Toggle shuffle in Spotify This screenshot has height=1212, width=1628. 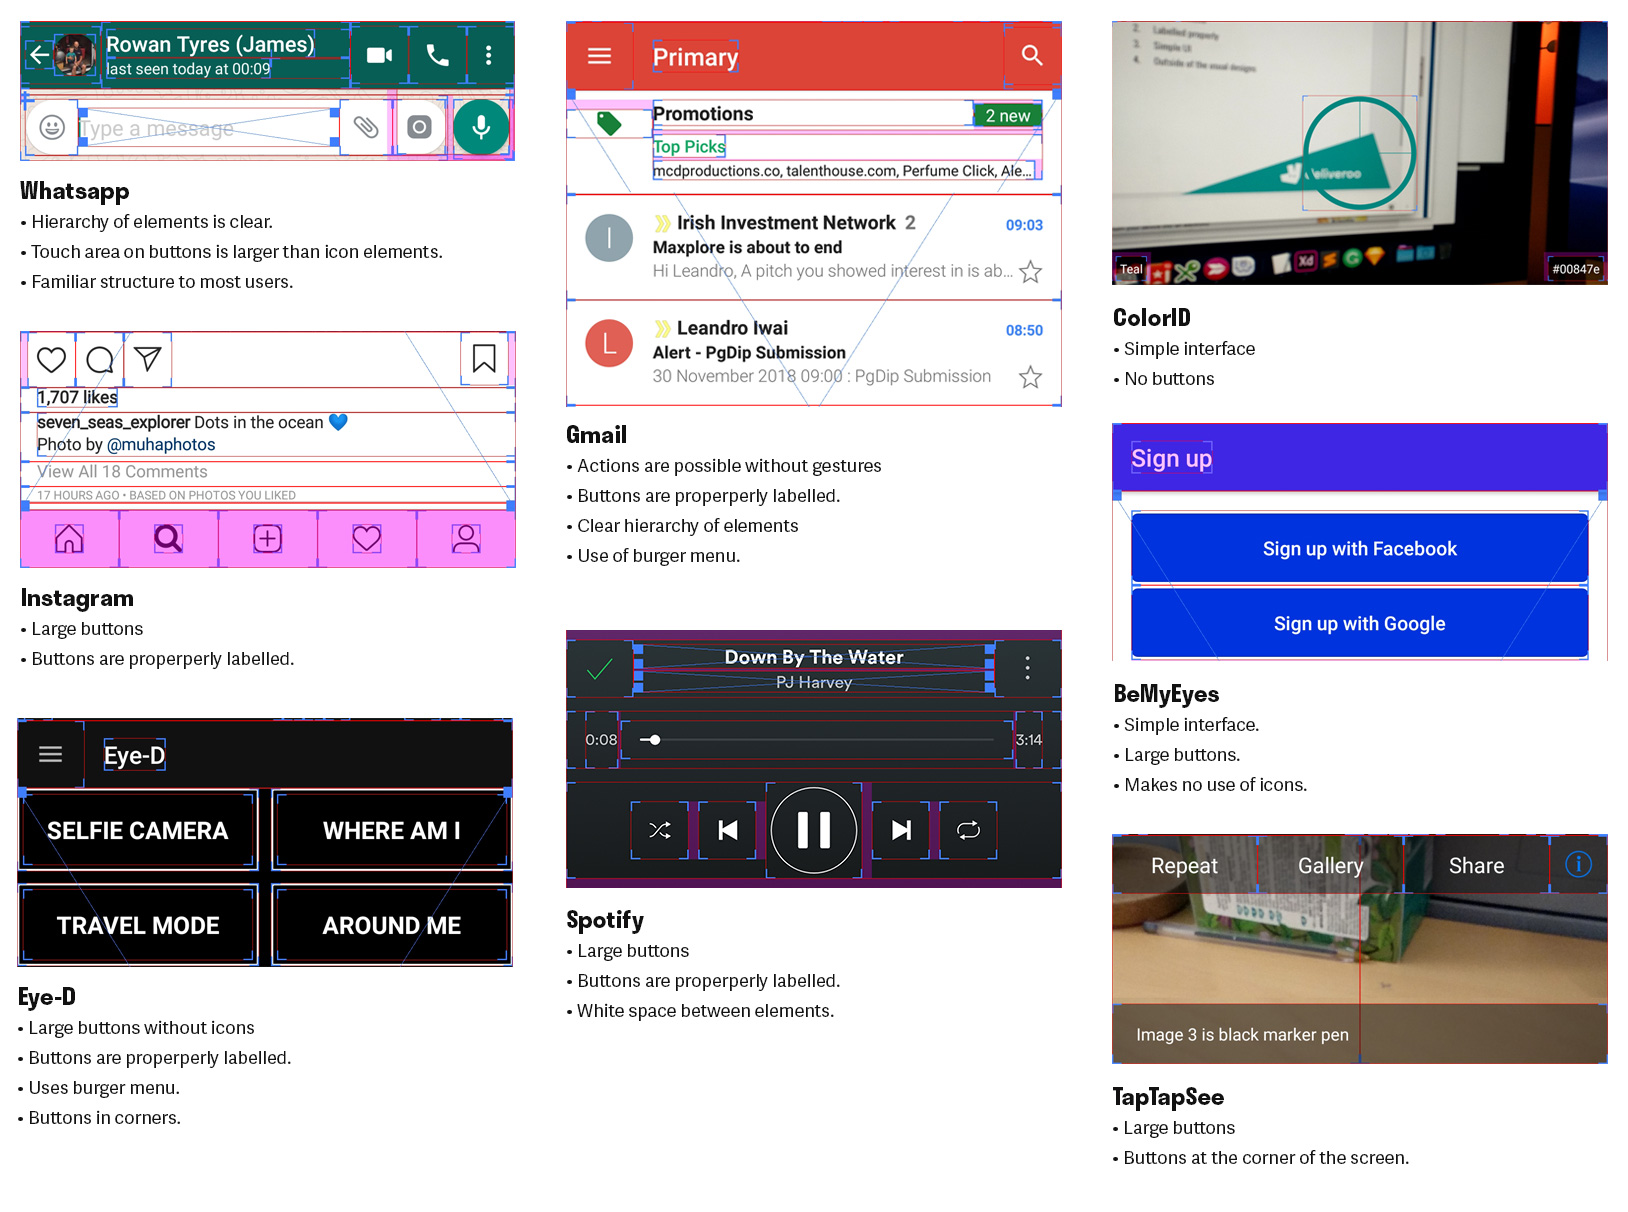660,830
